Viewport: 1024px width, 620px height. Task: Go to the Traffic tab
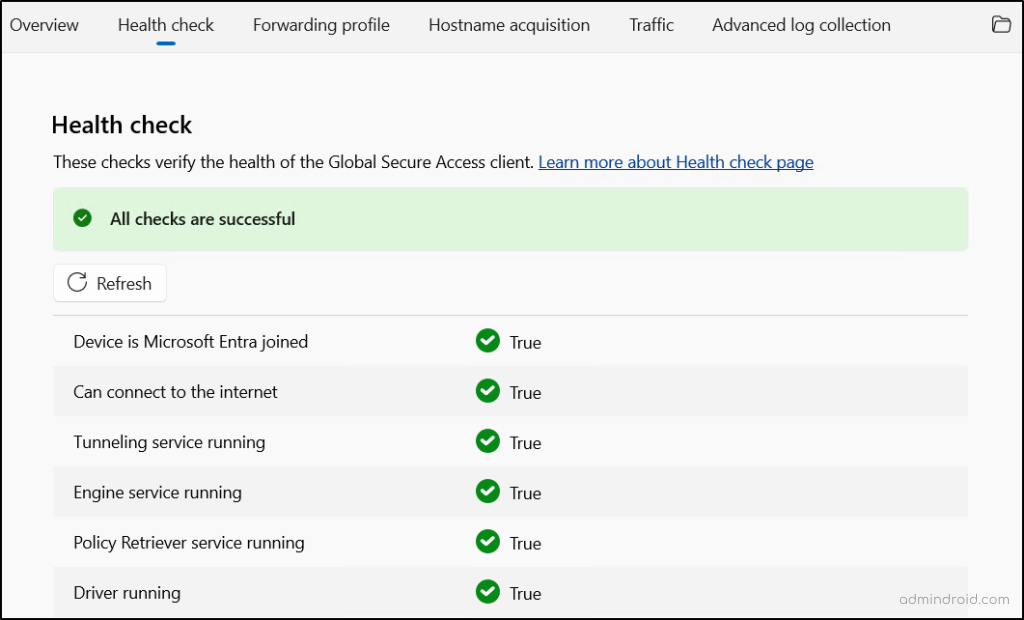(x=651, y=25)
